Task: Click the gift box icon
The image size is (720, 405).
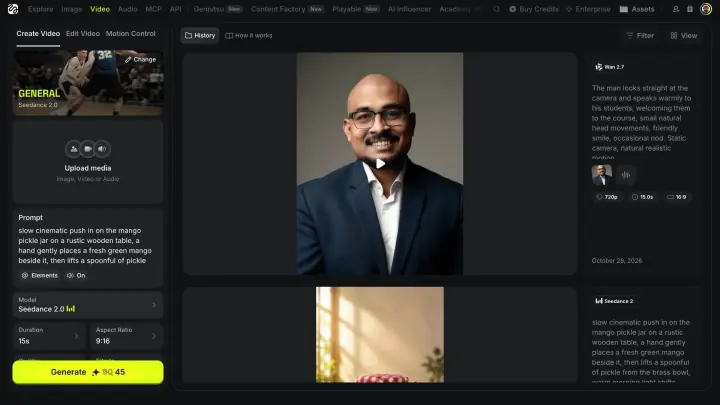Action: [690, 9]
